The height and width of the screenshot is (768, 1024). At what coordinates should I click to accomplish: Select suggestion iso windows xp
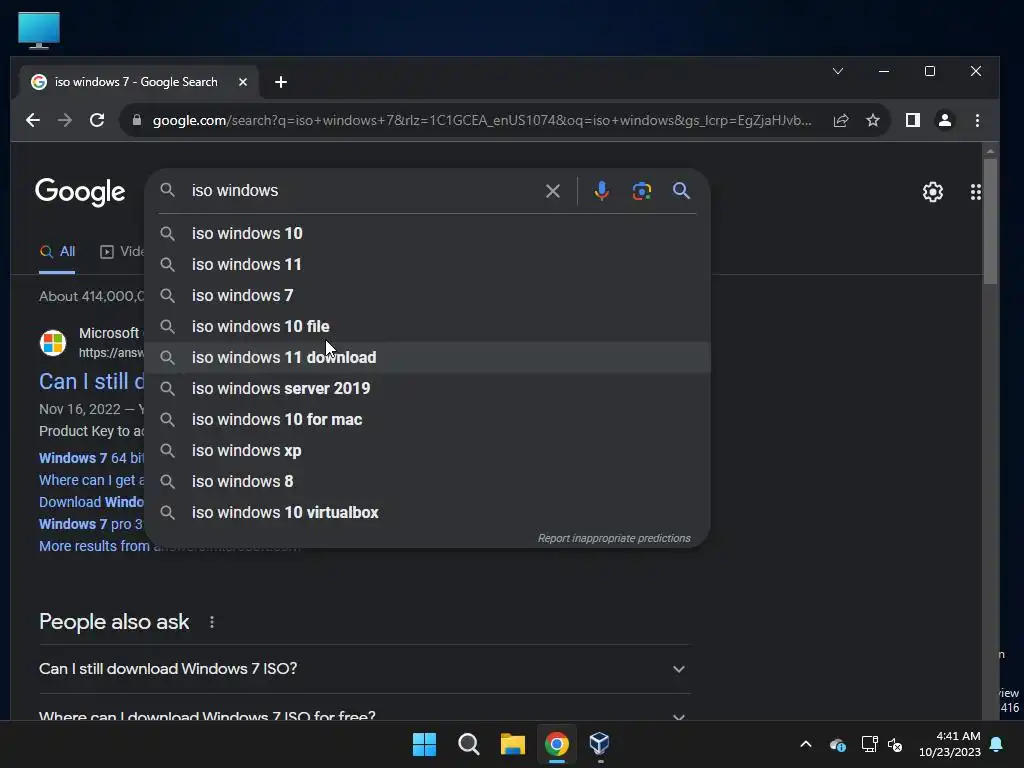[427, 451]
